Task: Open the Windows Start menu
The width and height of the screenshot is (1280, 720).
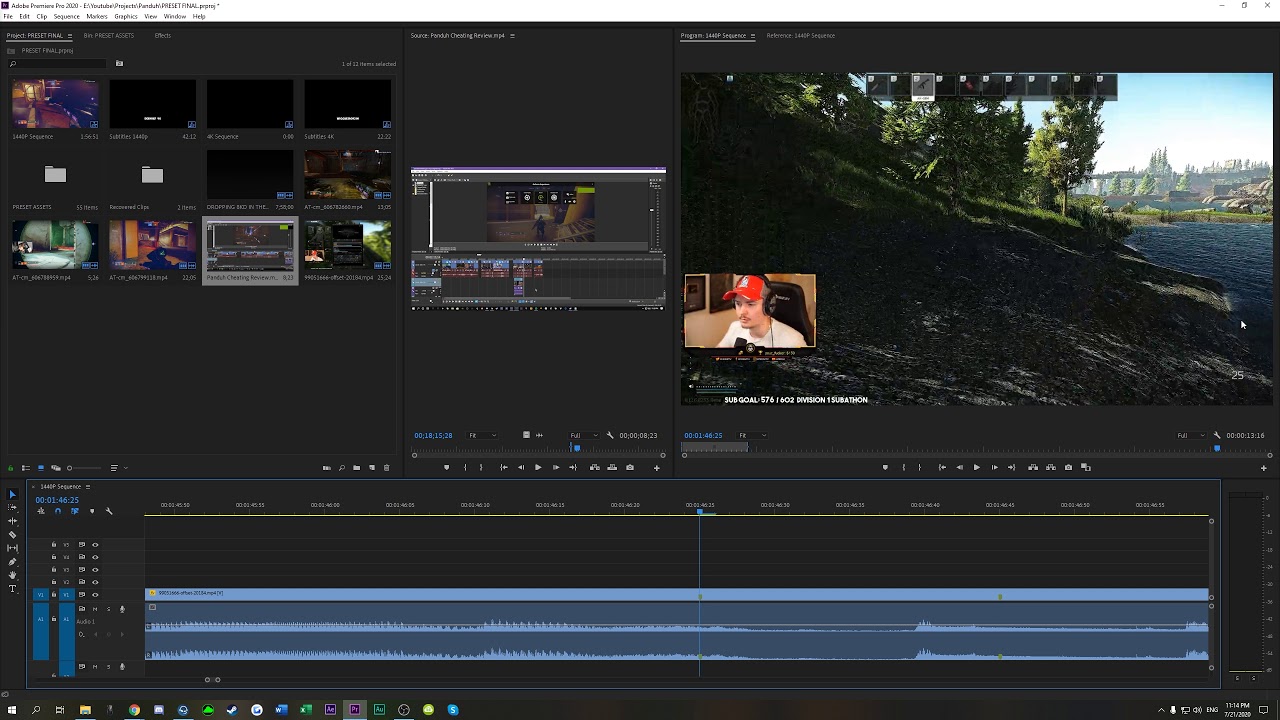Action: click(x=12, y=710)
